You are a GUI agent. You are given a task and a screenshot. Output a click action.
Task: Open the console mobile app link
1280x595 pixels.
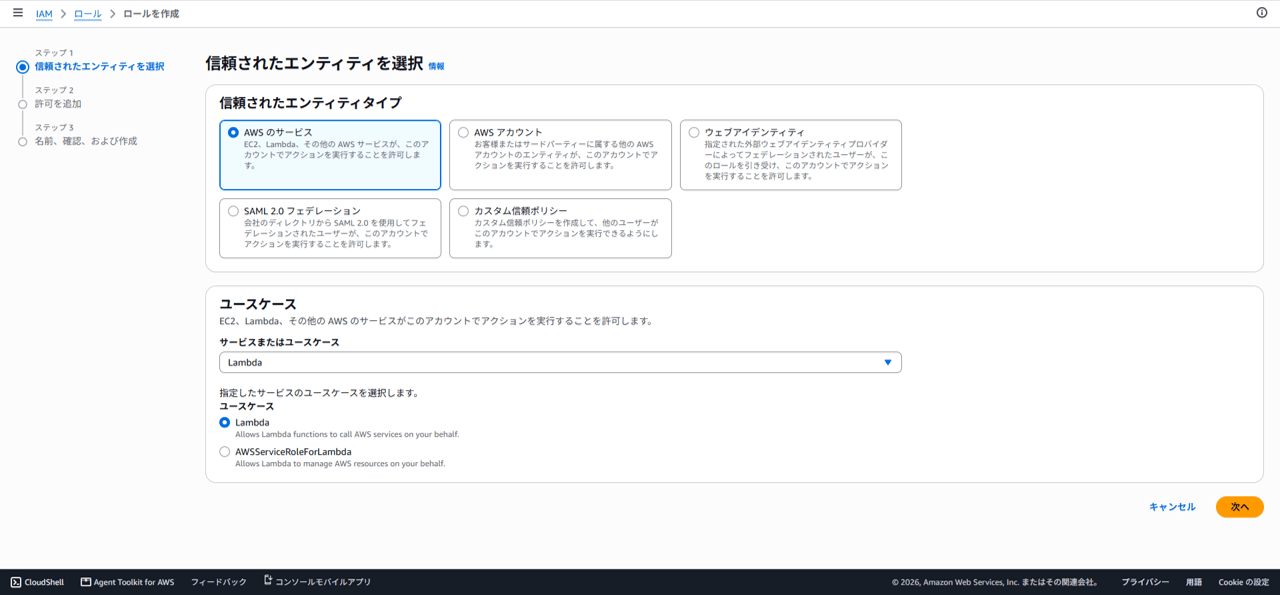coord(317,582)
